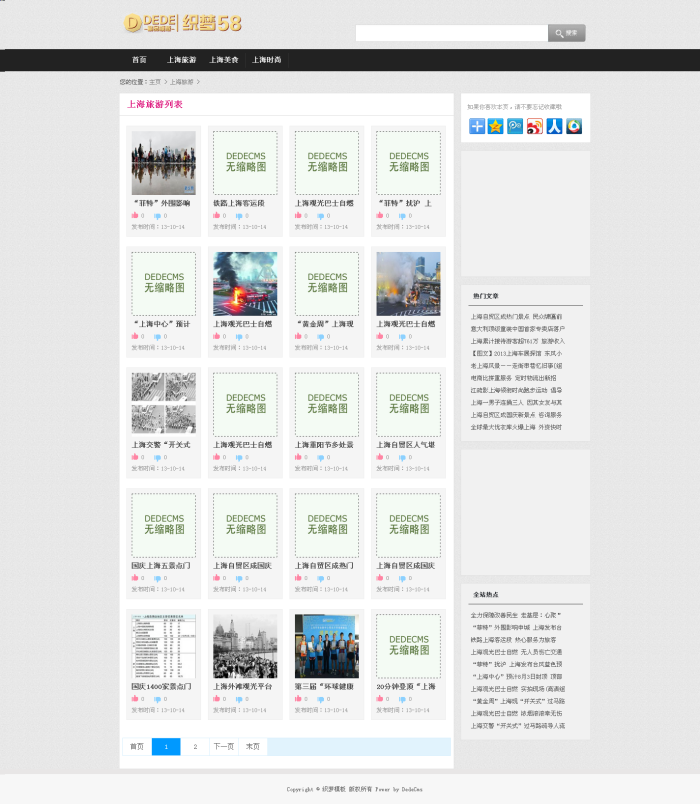The height and width of the screenshot is (804, 700).
Task: Share to Sina Weibo icon
Action: pos(535,126)
